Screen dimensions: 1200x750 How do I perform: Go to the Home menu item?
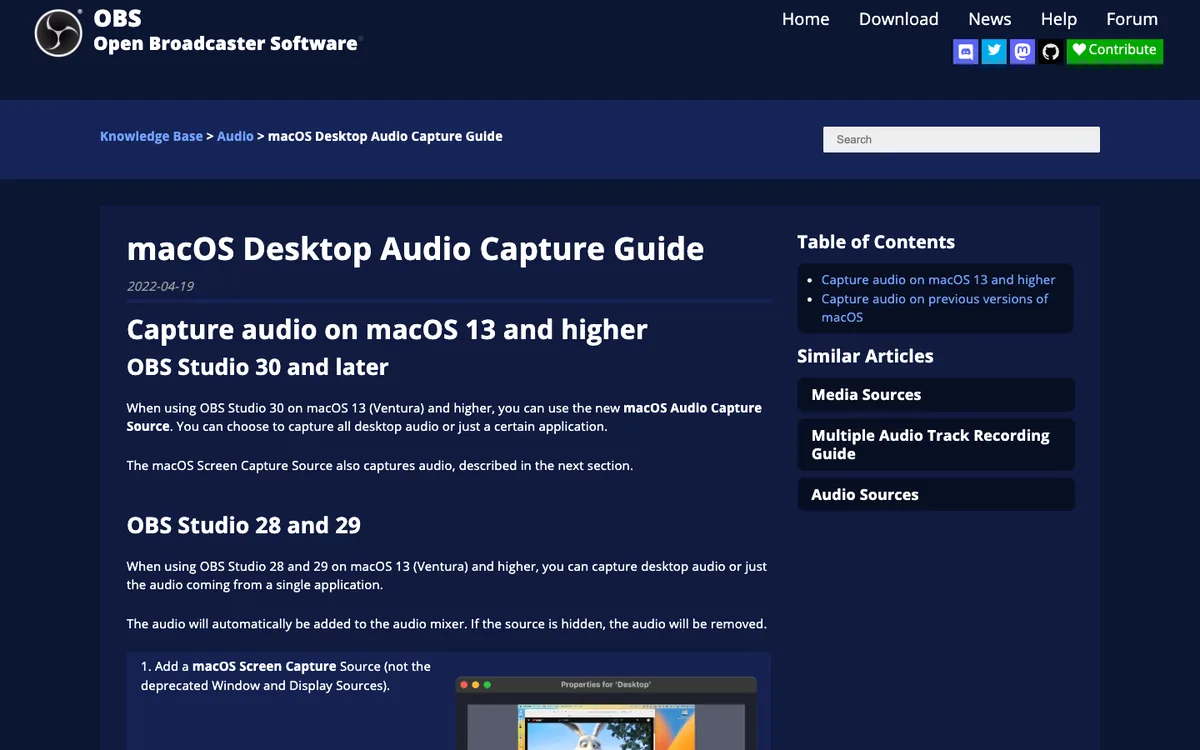pyautogui.click(x=805, y=19)
